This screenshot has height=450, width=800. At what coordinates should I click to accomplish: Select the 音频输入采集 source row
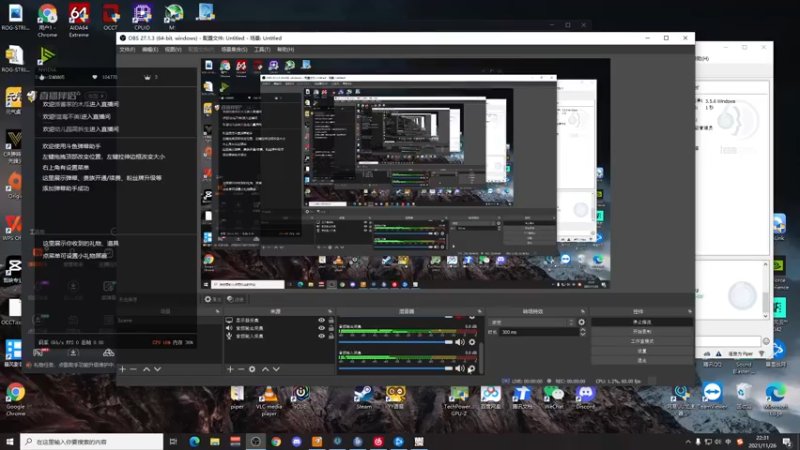coord(279,336)
